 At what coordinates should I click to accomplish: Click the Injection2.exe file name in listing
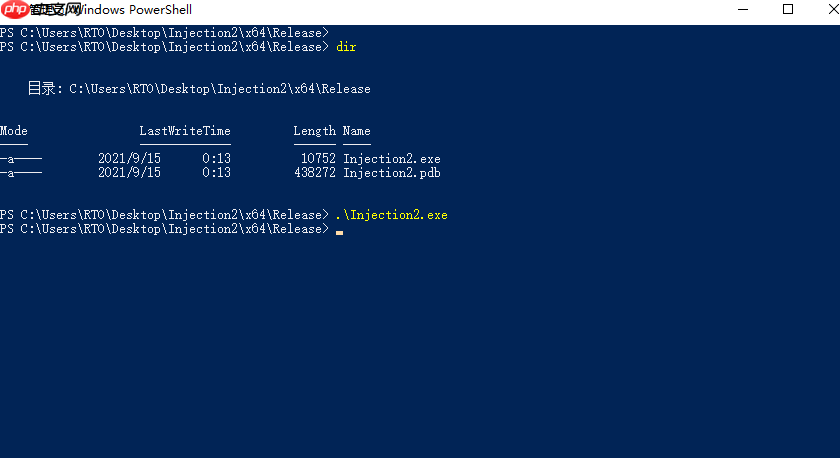[391, 159]
